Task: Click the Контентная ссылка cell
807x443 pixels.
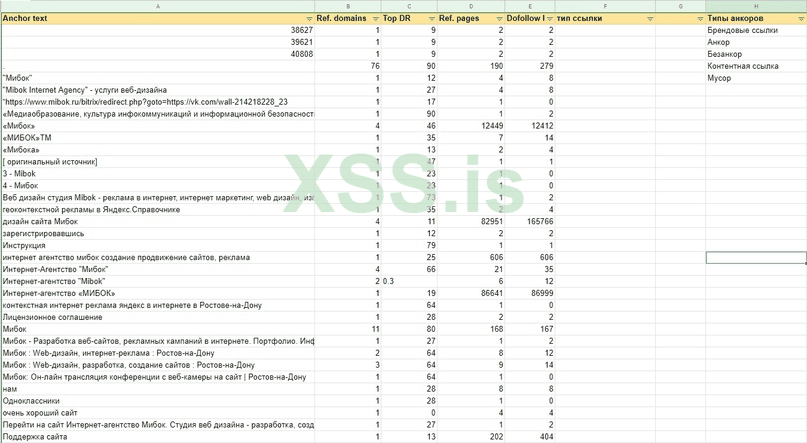Action: coord(756,66)
